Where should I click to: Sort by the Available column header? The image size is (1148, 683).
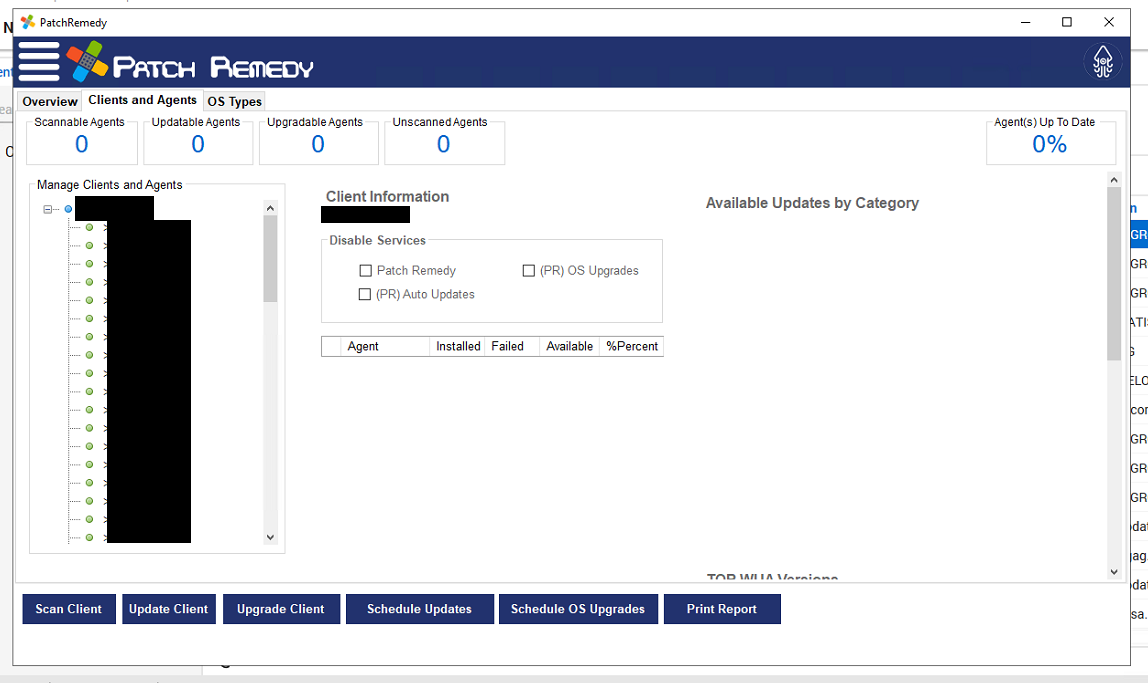tap(570, 346)
